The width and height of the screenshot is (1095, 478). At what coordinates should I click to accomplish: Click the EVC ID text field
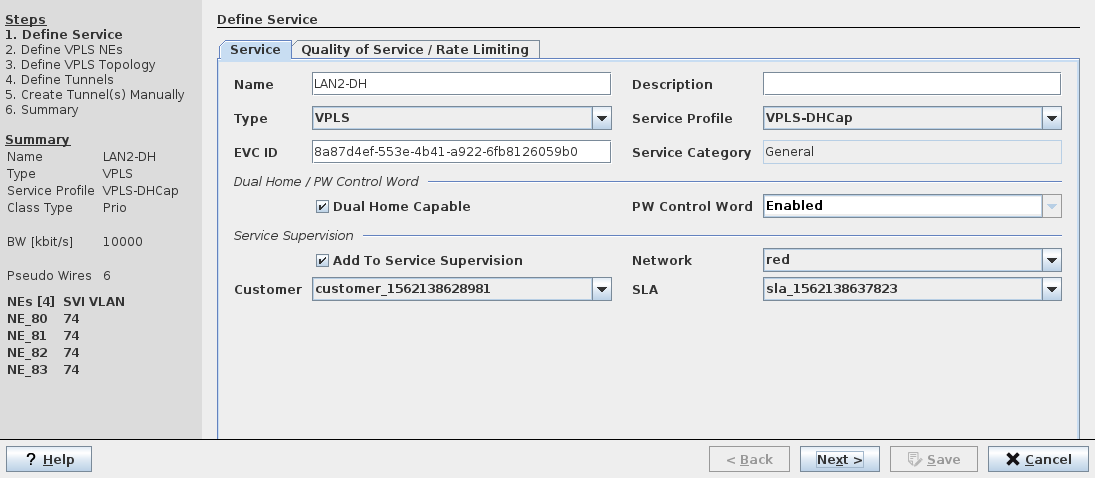460,152
